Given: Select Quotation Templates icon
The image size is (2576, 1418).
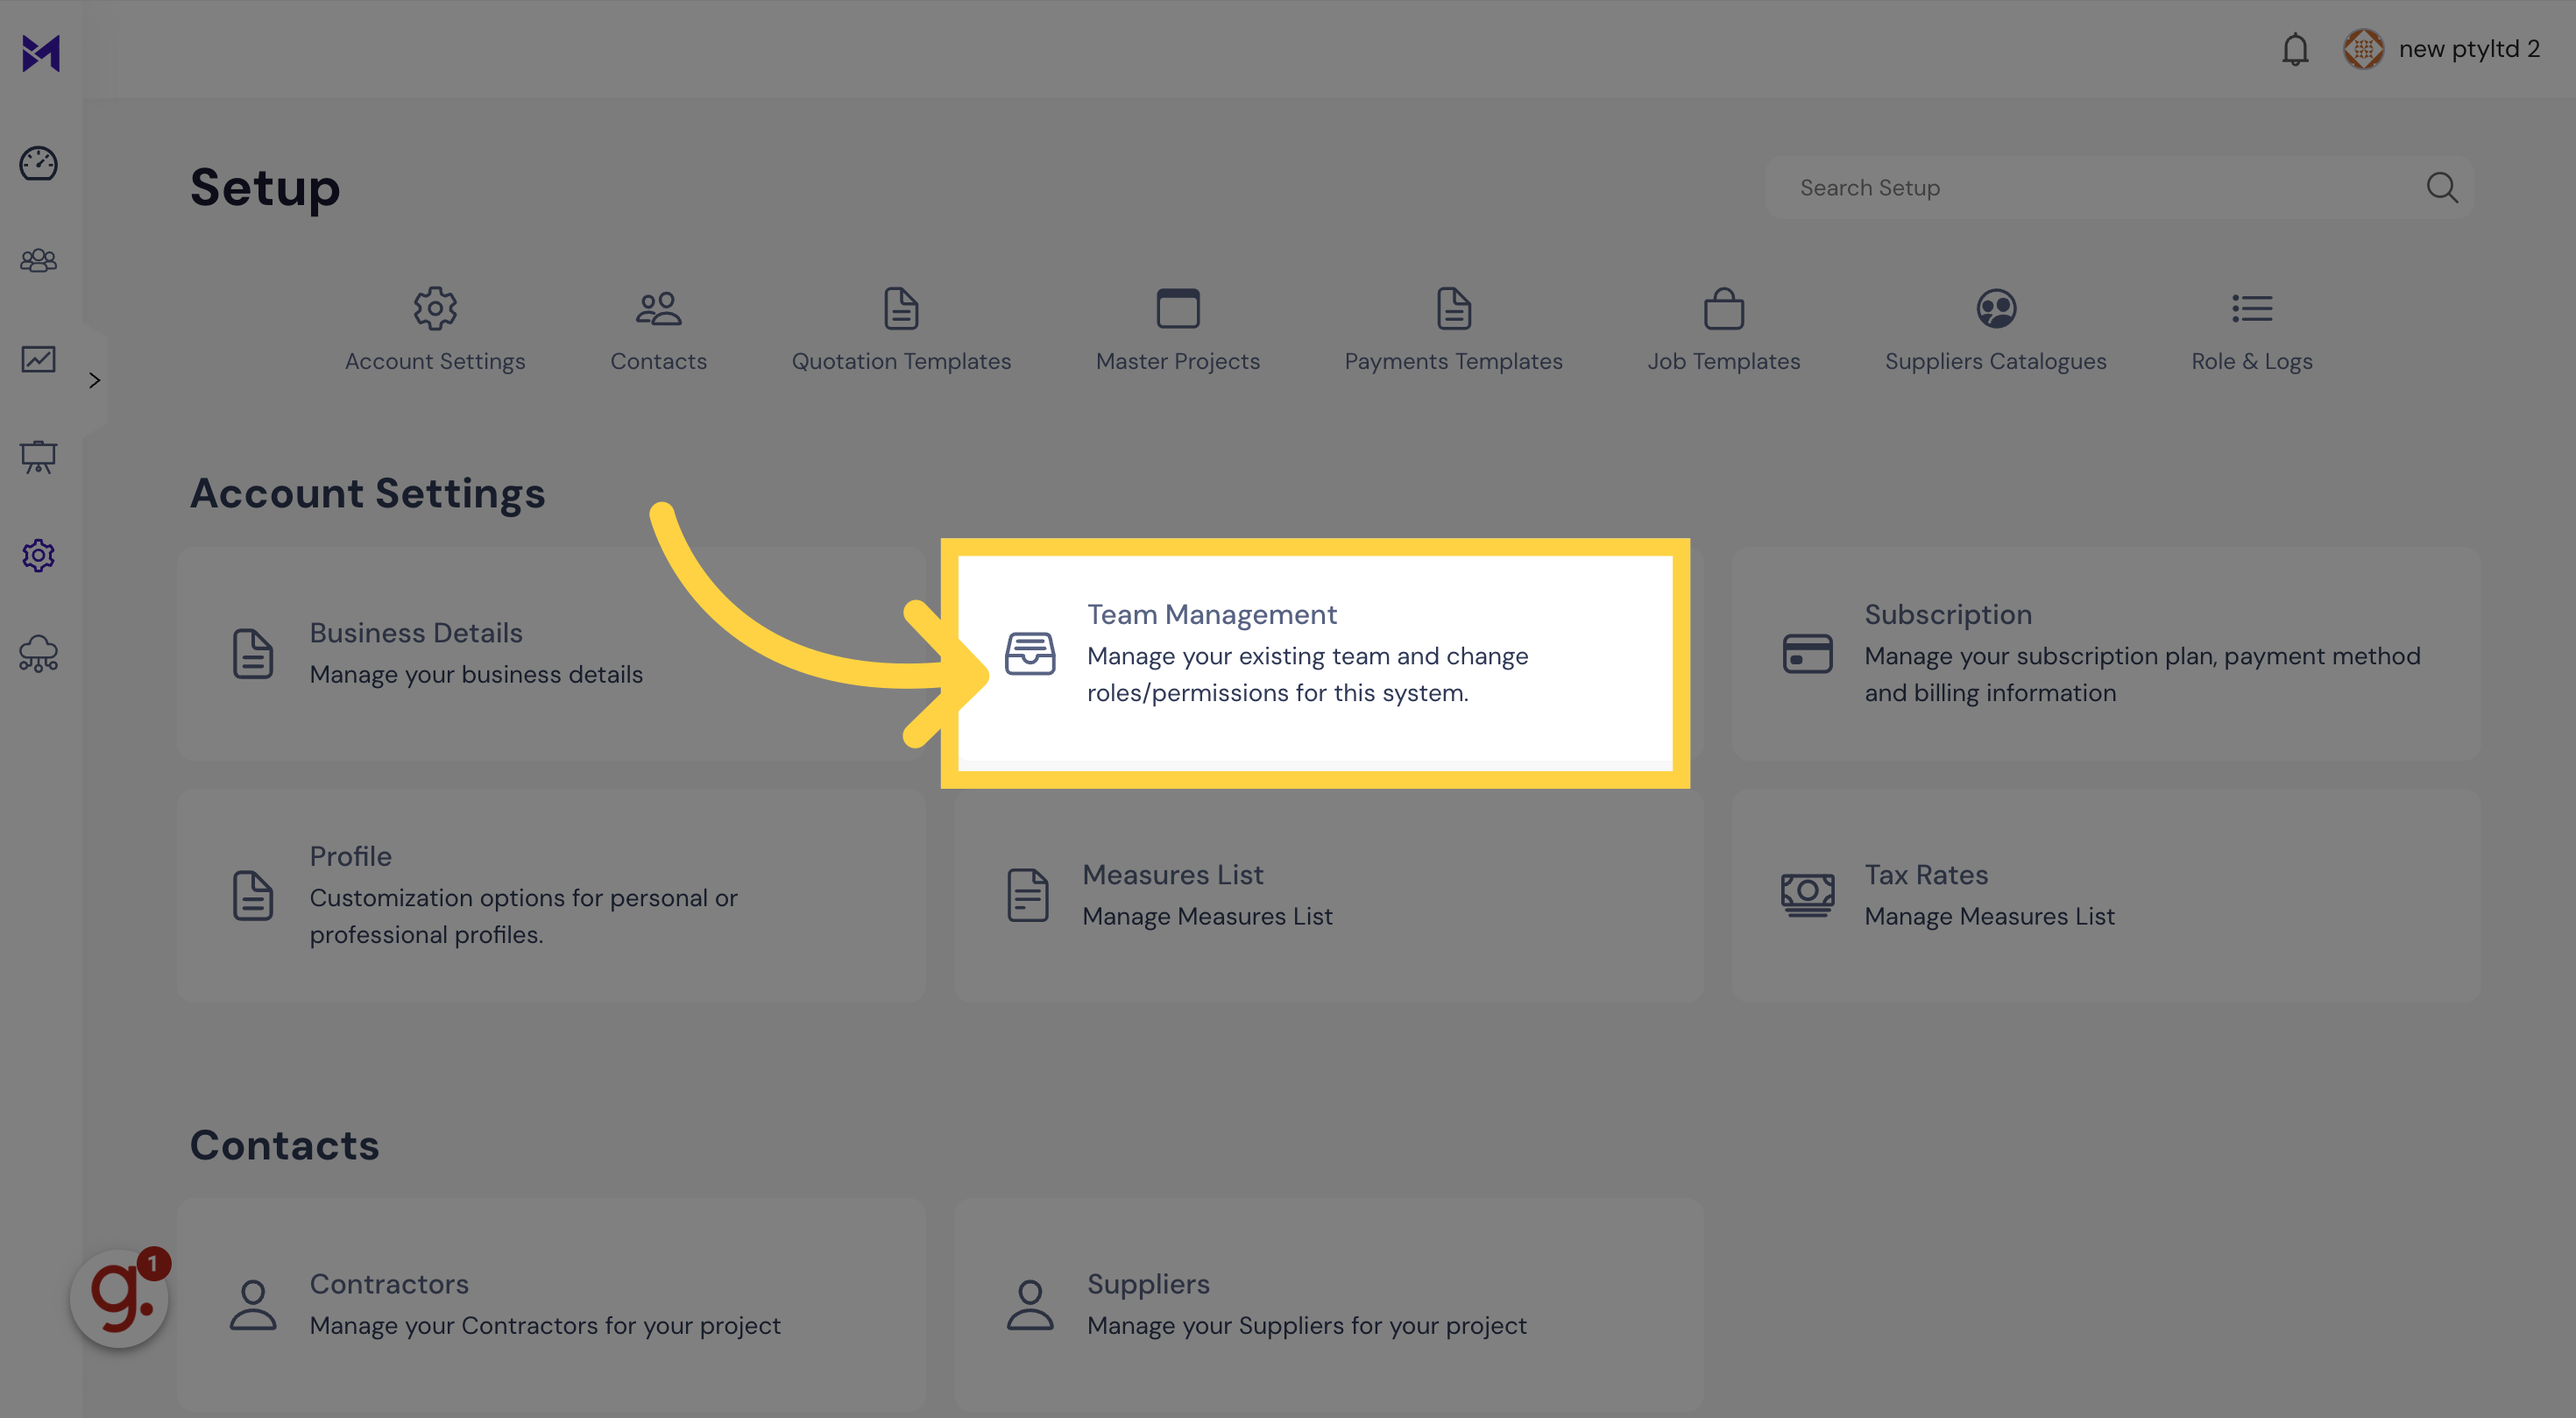Looking at the screenshot, I should [x=901, y=306].
